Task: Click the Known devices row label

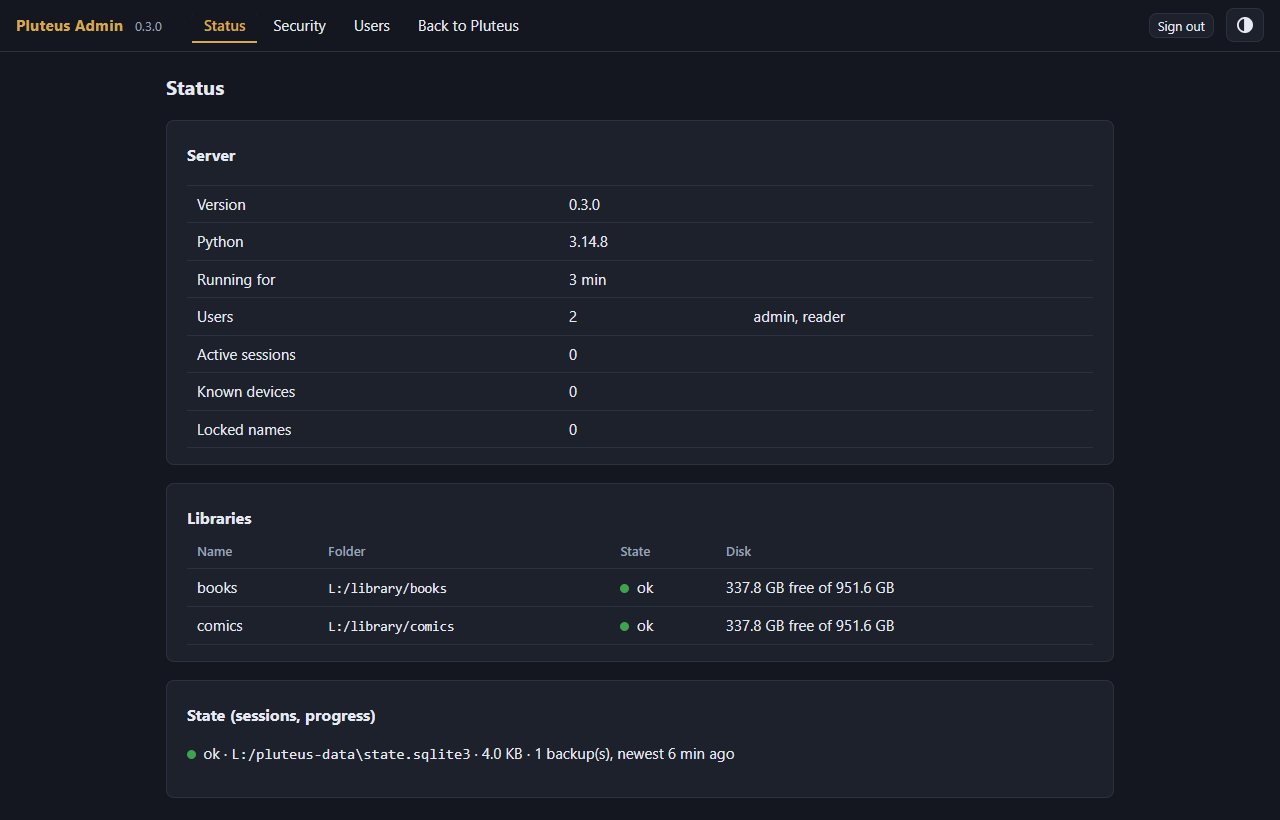Action: [246, 392]
